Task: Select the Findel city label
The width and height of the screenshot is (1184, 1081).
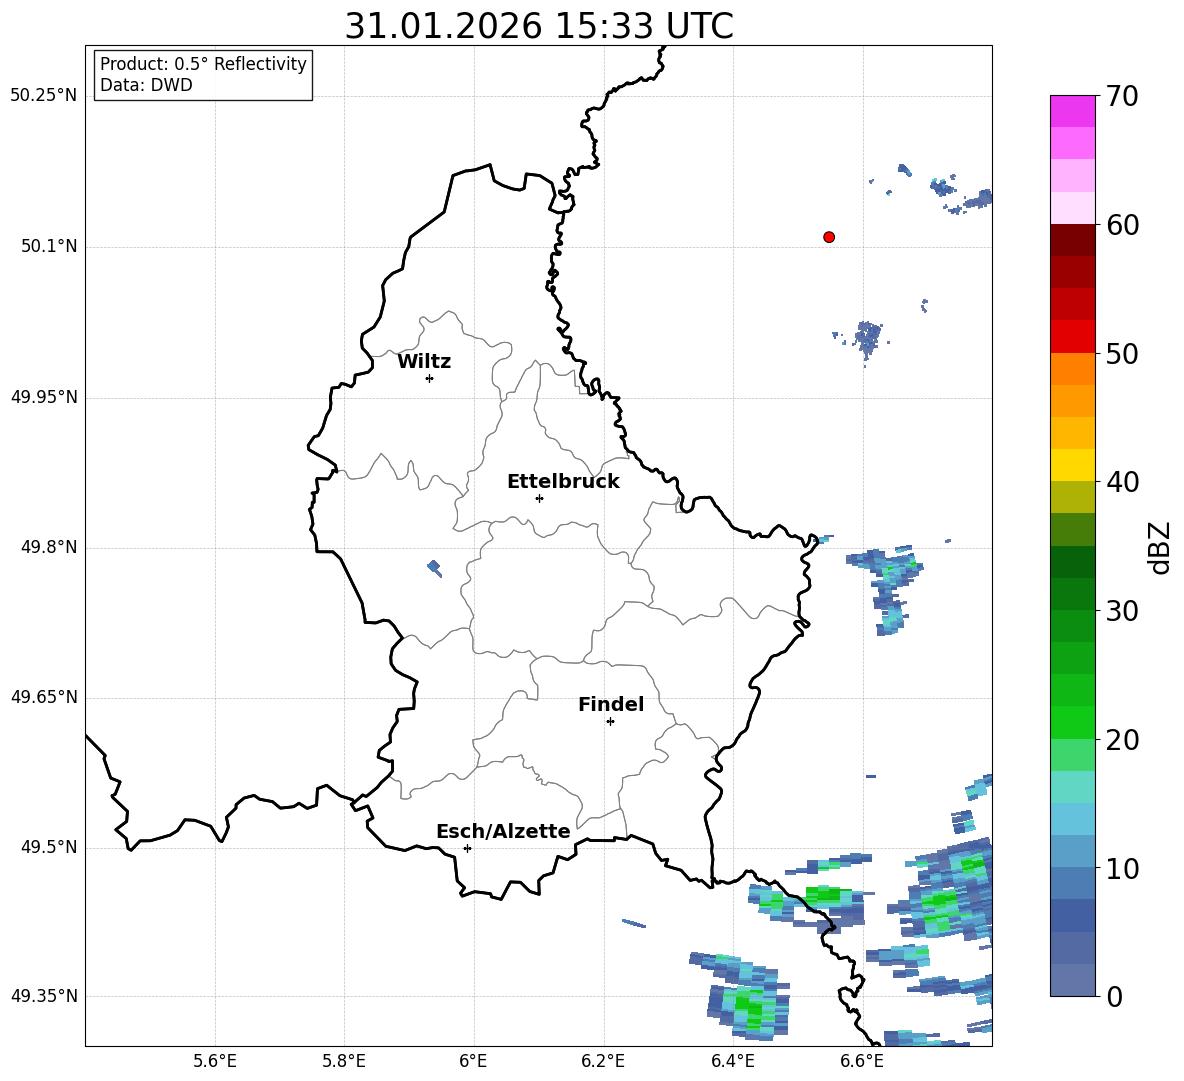Action: tap(611, 704)
